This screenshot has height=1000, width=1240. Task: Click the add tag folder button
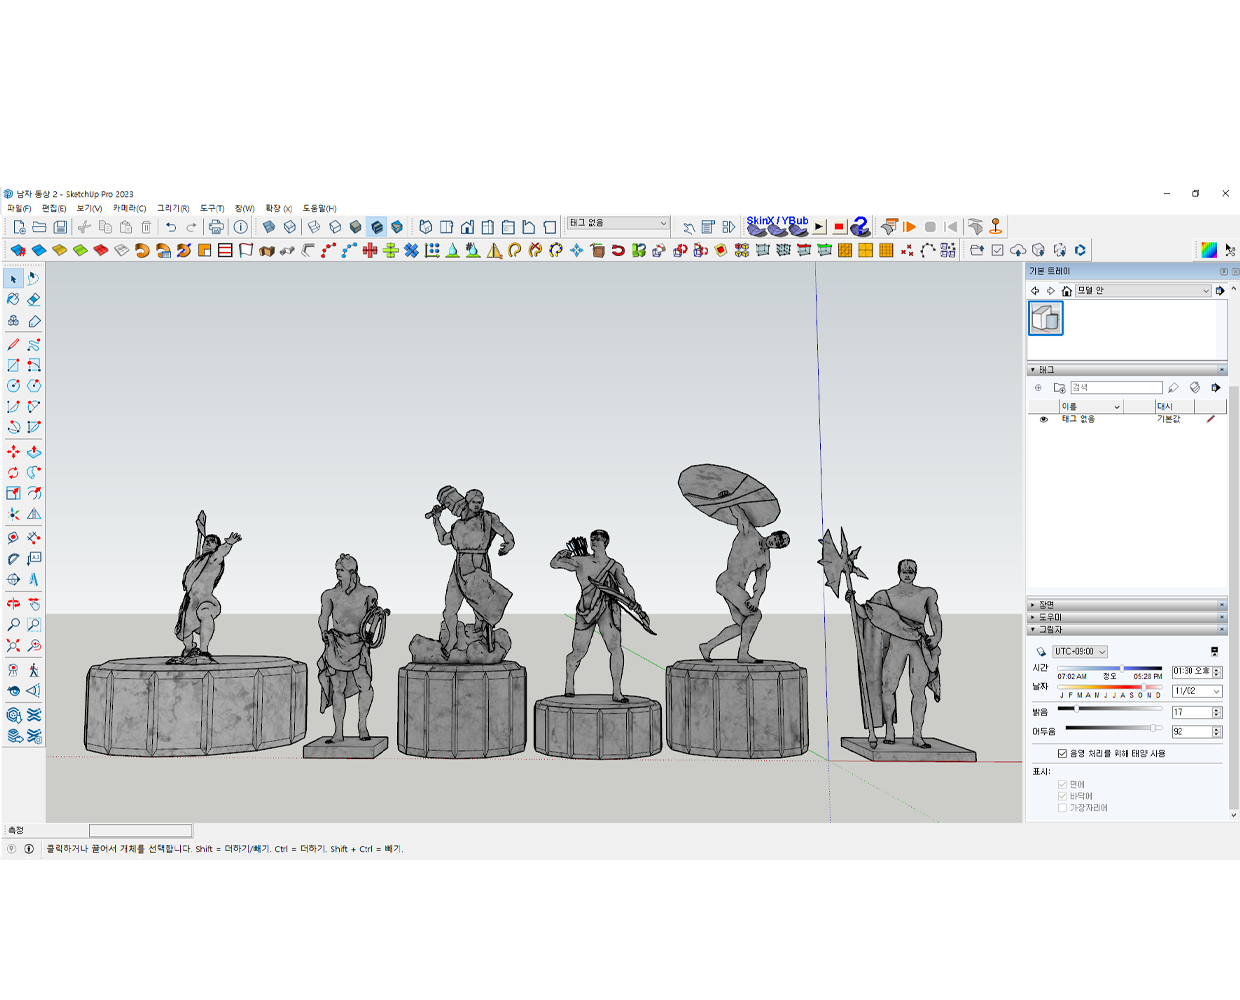[1059, 388]
